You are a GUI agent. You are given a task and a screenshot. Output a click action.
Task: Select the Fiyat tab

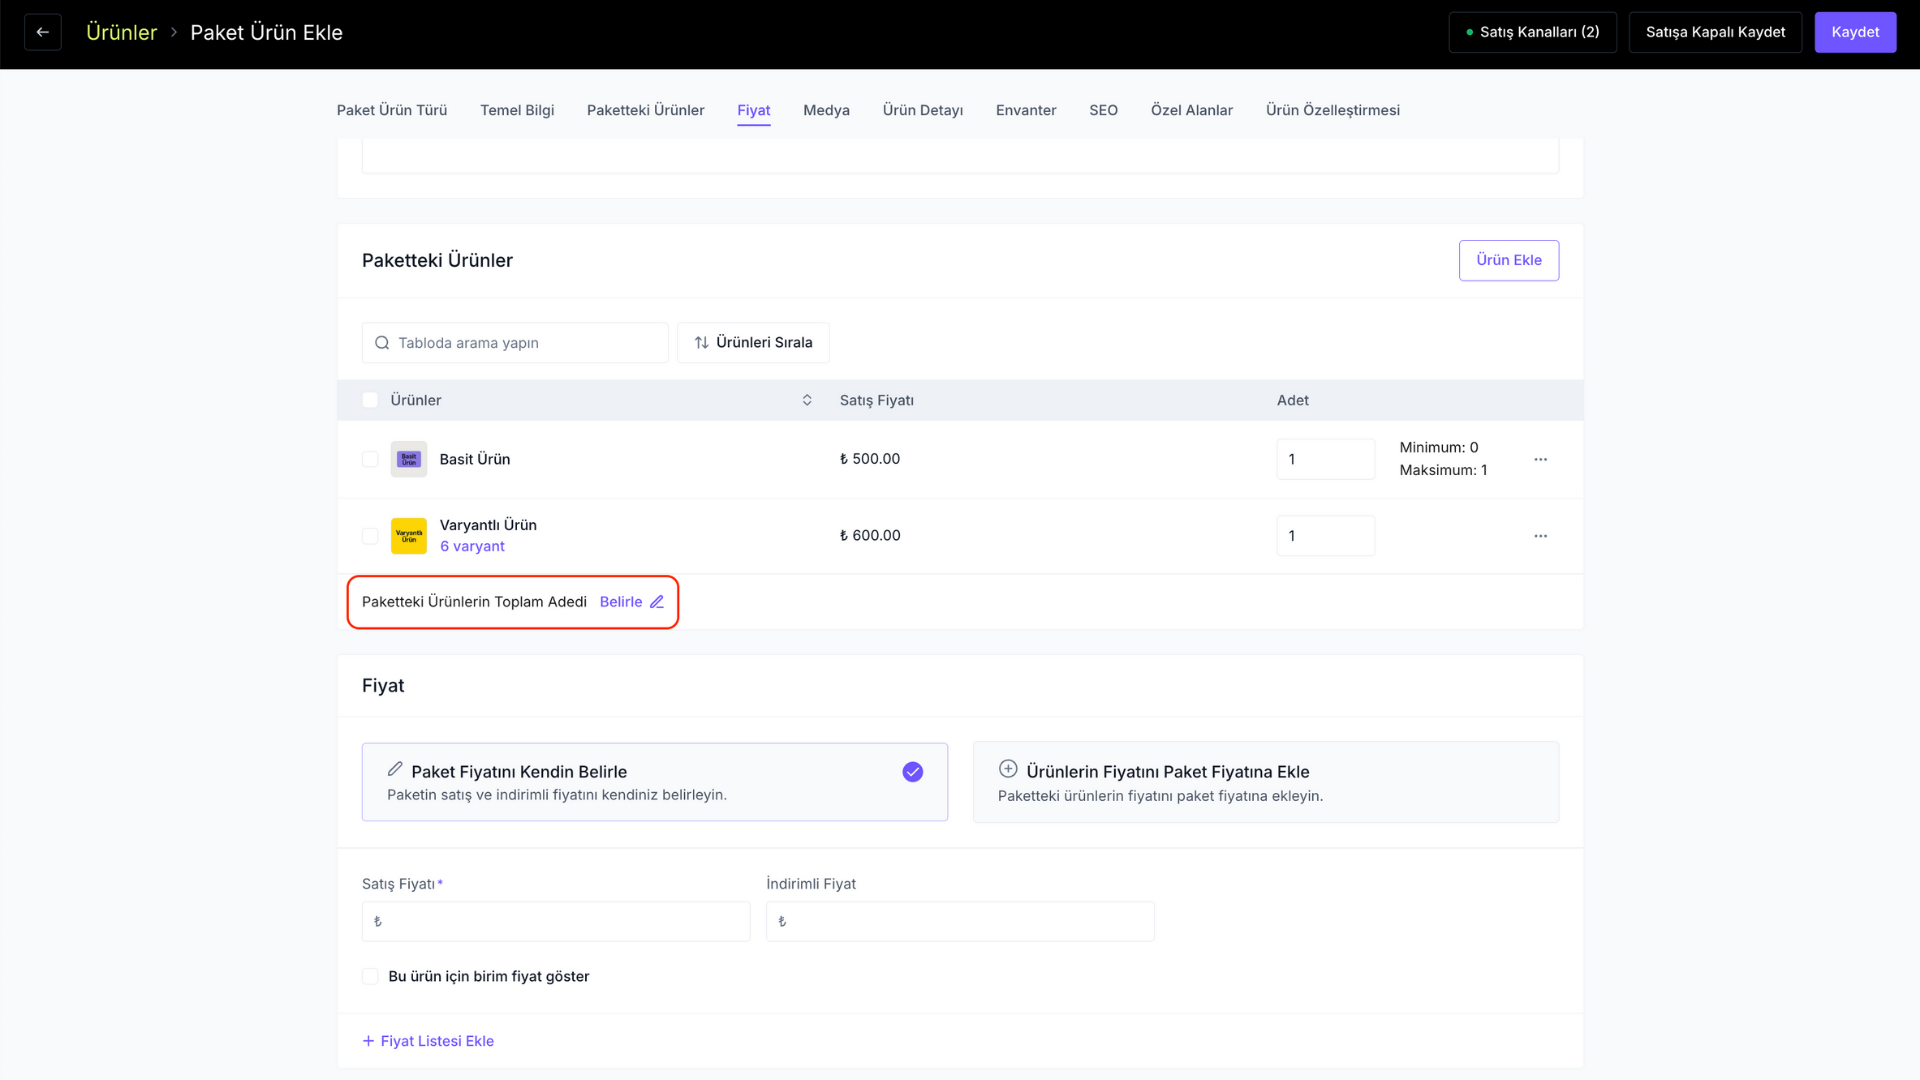coord(754,110)
